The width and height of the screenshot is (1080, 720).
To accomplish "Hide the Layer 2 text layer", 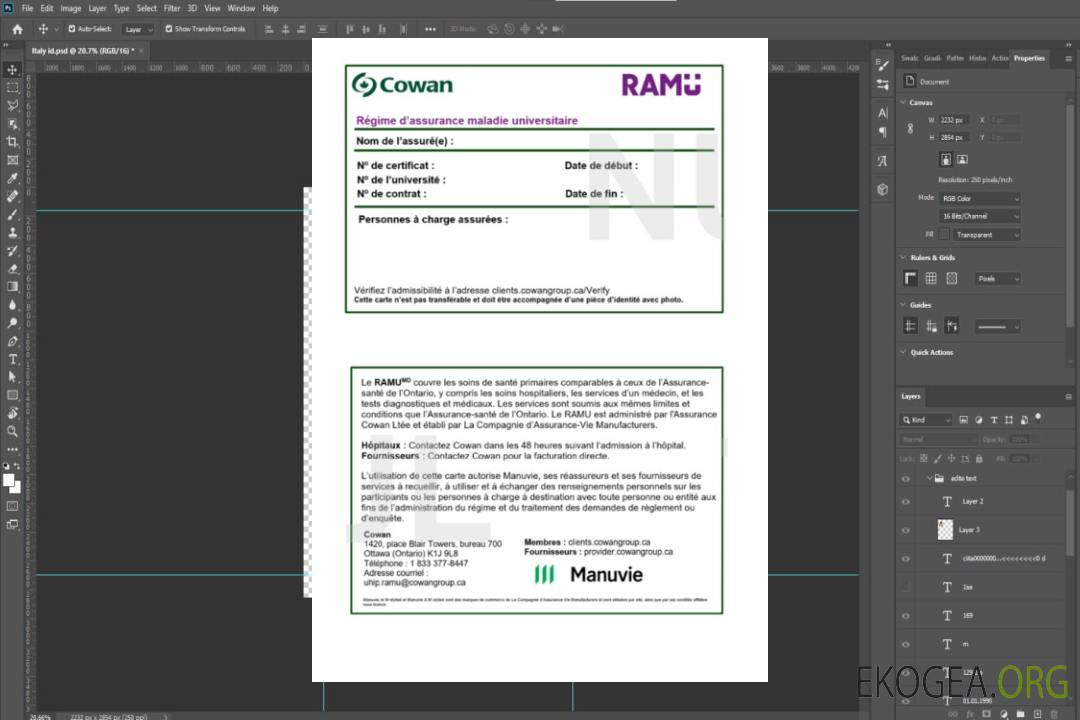I will pyautogui.click(x=906, y=501).
